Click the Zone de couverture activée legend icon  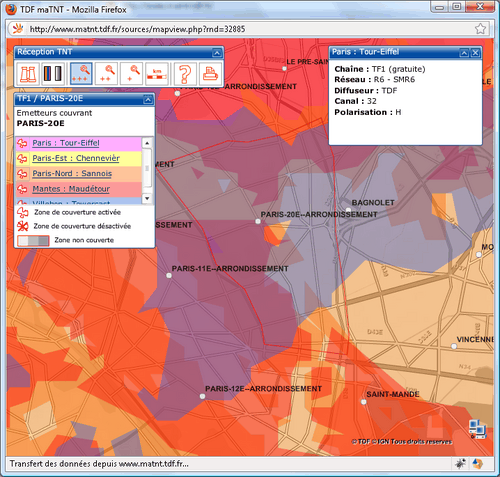(23, 212)
